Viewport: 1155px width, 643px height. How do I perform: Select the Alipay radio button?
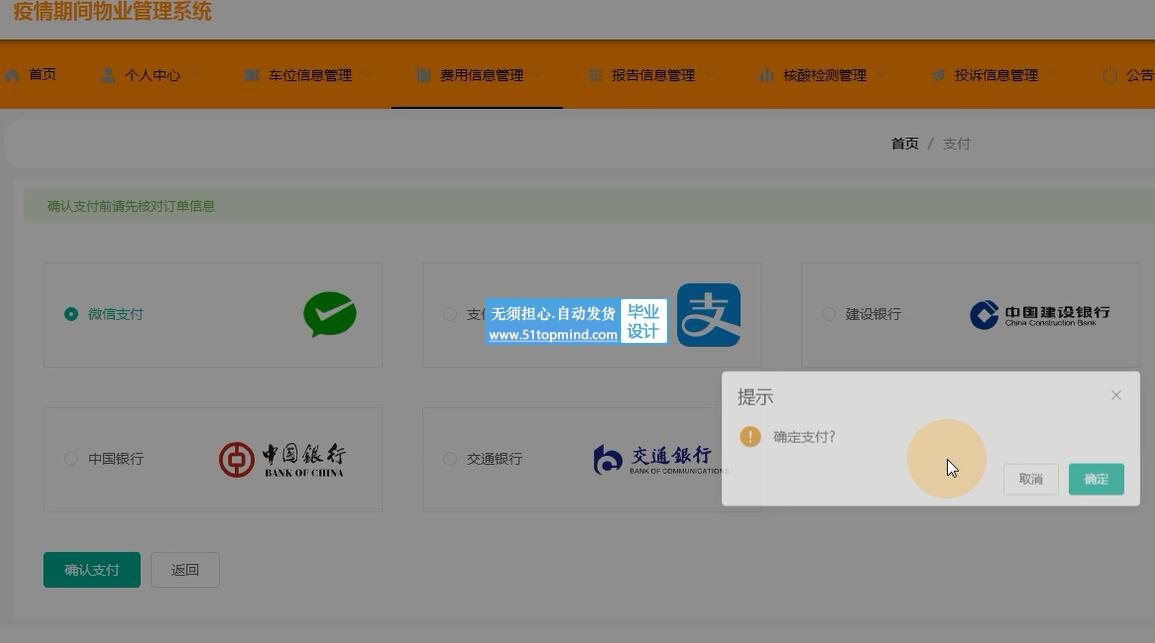tap(449, 315)
